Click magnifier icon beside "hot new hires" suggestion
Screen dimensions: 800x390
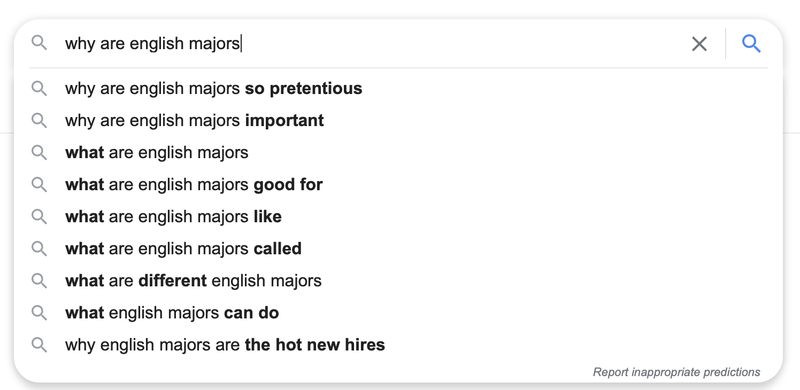[x=39, y=345]
